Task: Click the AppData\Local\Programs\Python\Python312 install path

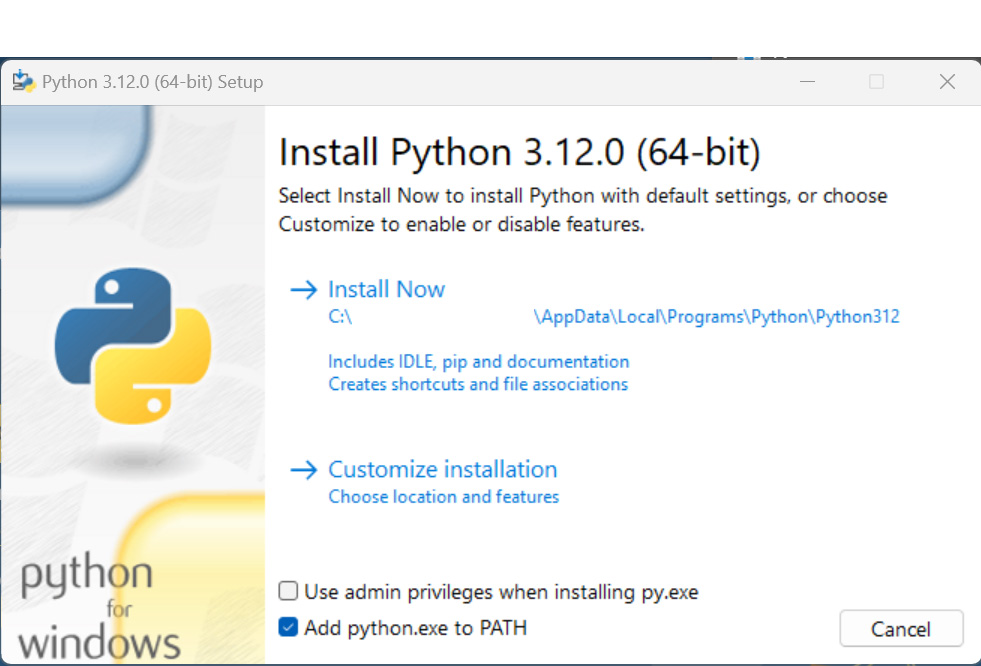Action: tap(716, 317)
